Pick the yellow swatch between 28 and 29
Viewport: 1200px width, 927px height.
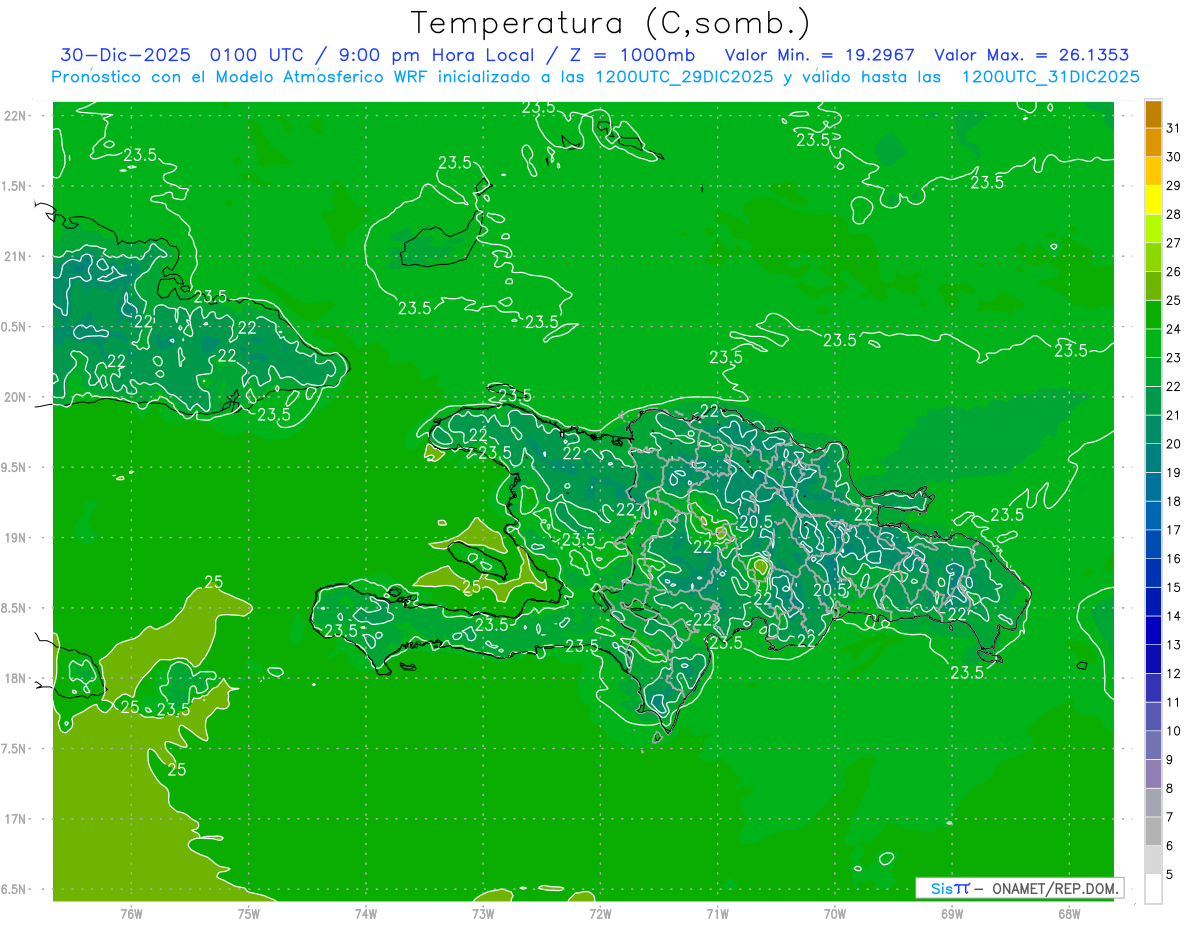[1153, 199]
